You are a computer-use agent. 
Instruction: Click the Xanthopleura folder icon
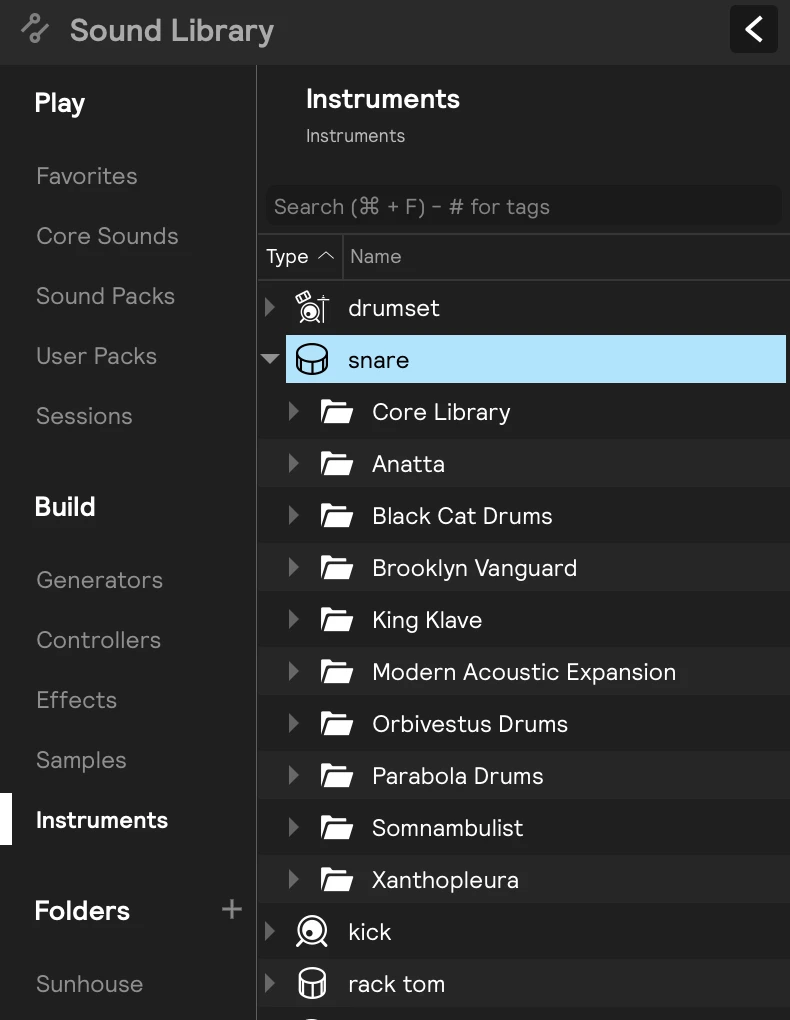336,880
